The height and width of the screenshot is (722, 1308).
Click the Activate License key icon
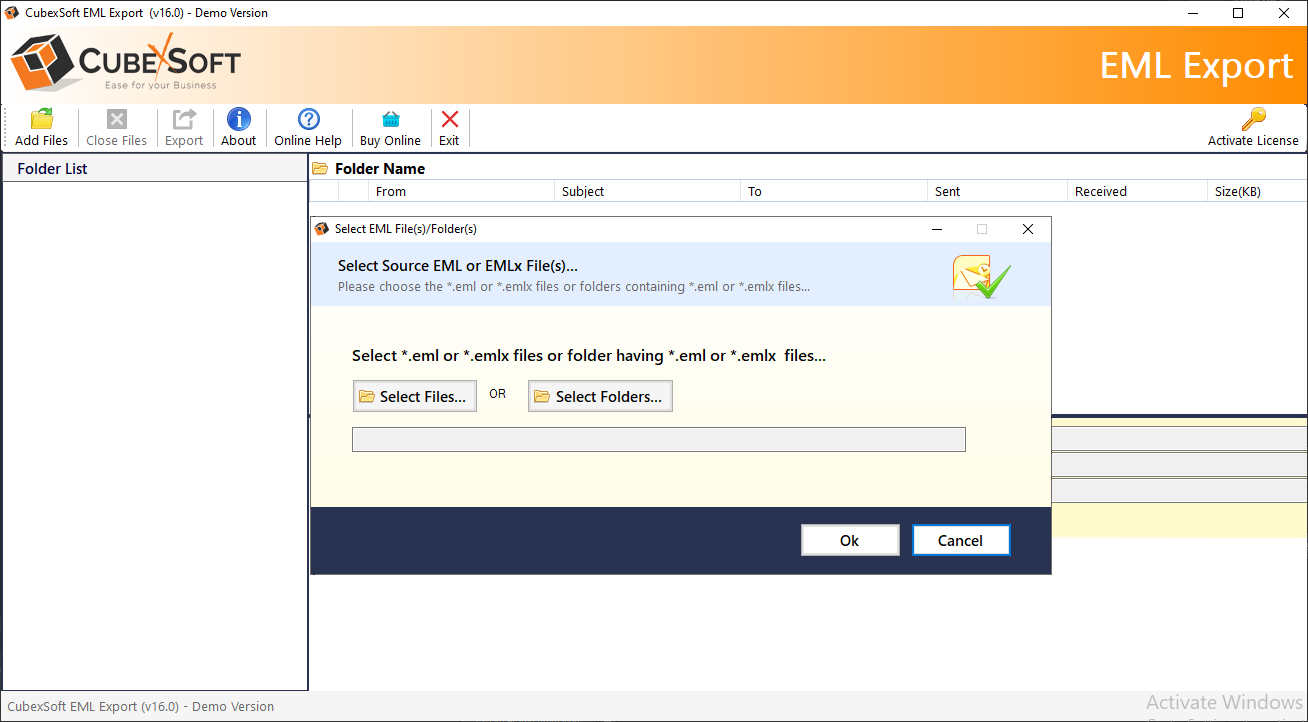tap(1253, 120)
